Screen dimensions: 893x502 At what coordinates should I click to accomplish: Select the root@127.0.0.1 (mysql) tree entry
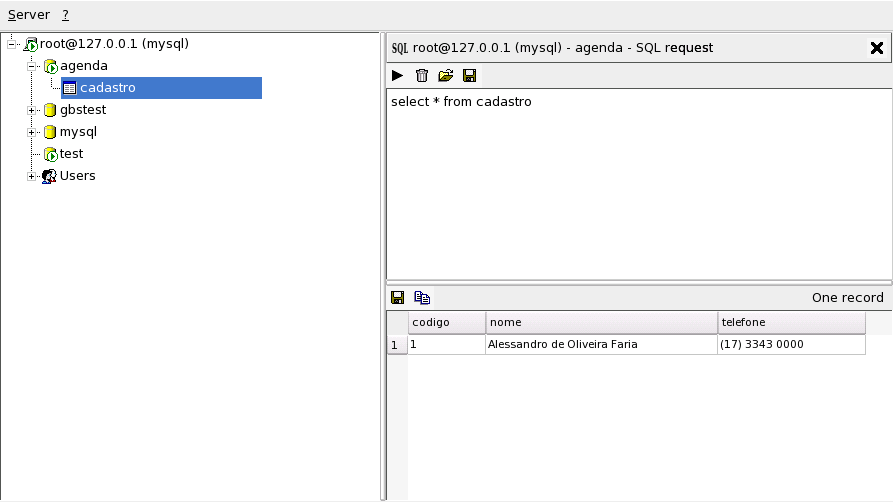click(x=114, y=44)
